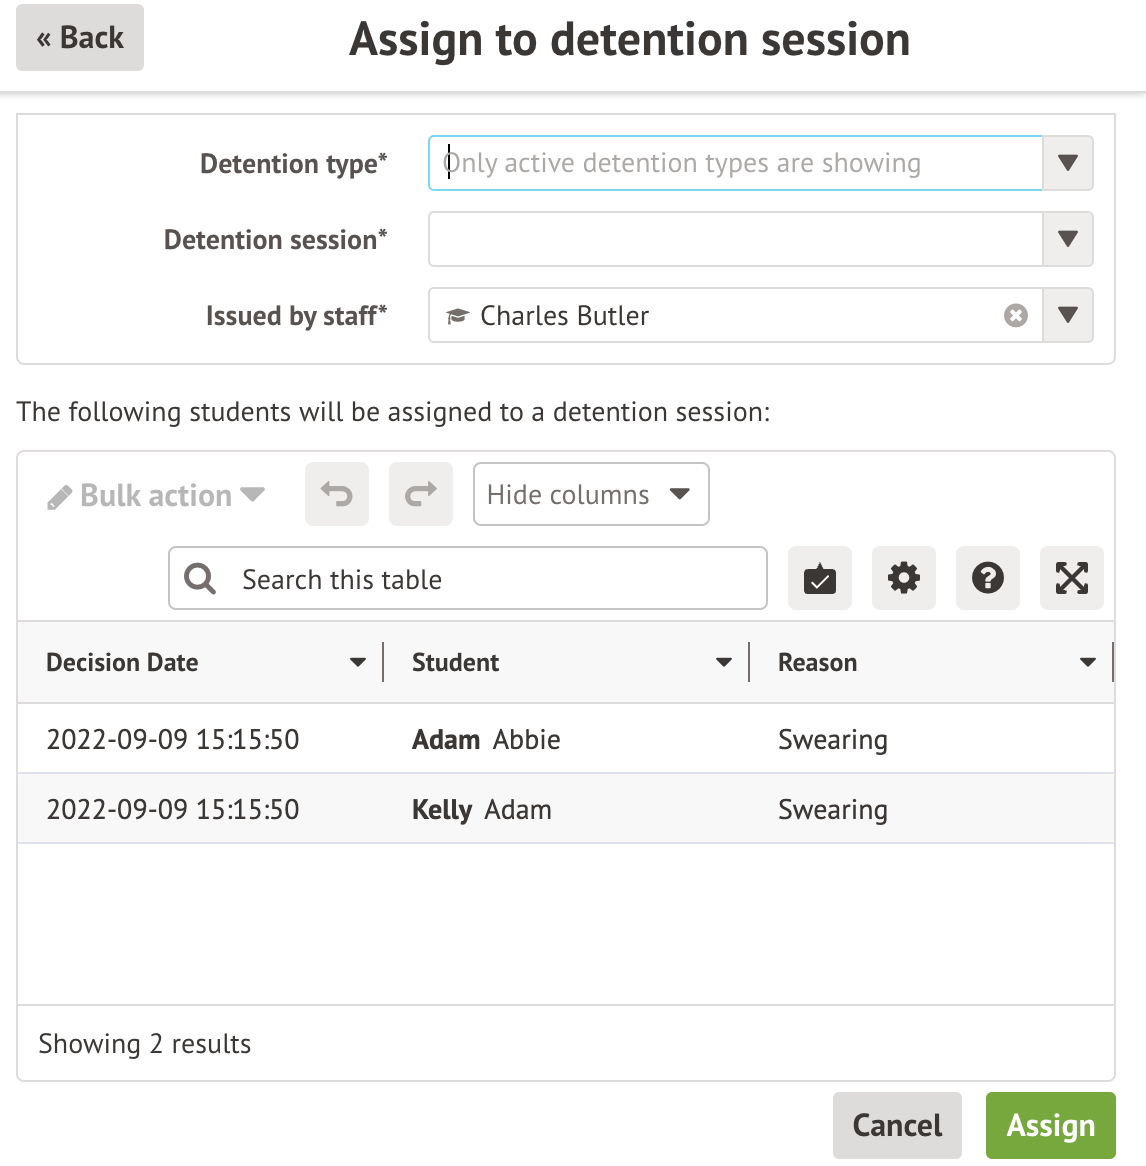
Task: Open the Detention type dropdown arrow
Action: tap(1066, 163)
